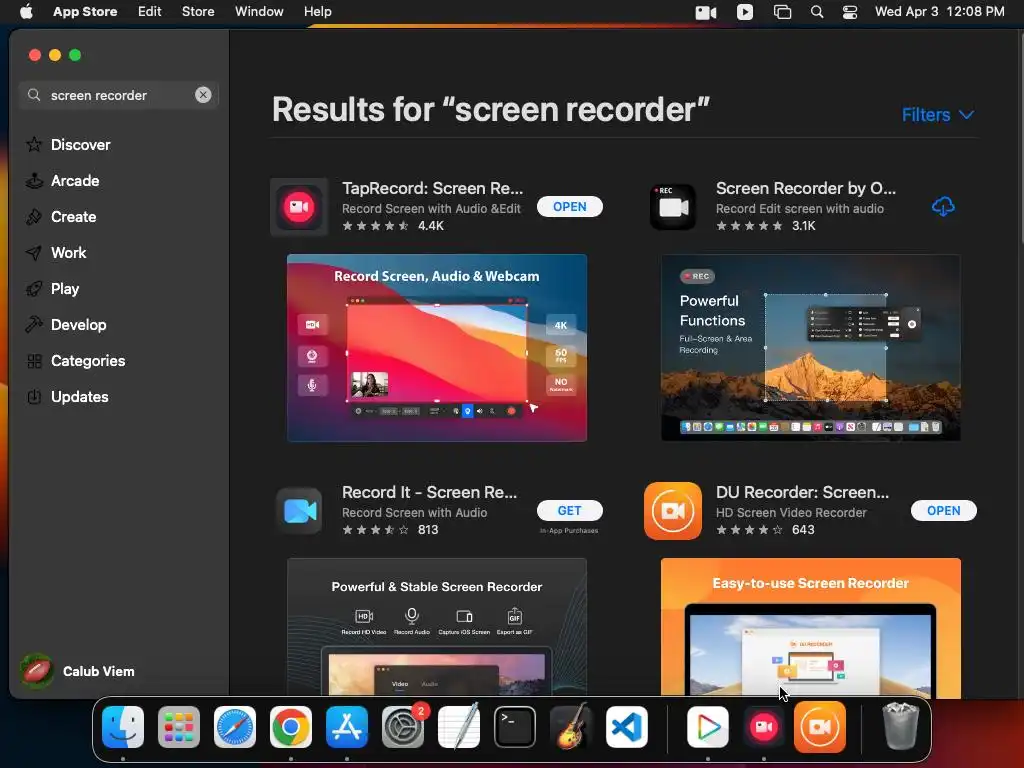The height and width of the screenshot is (768, 1024).
Task: Open DU Recorder from the Dock
Action: pyautogui.click(x=820, y=727)
